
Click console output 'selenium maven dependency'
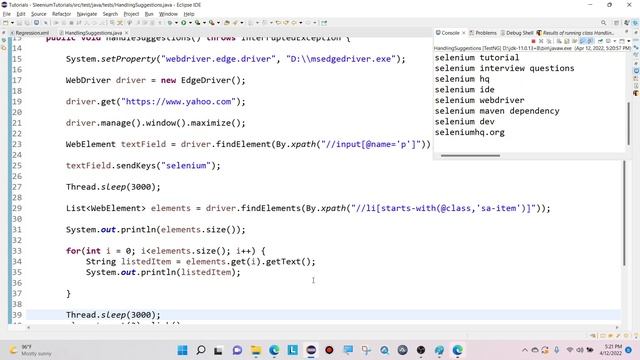pos(497,111)
